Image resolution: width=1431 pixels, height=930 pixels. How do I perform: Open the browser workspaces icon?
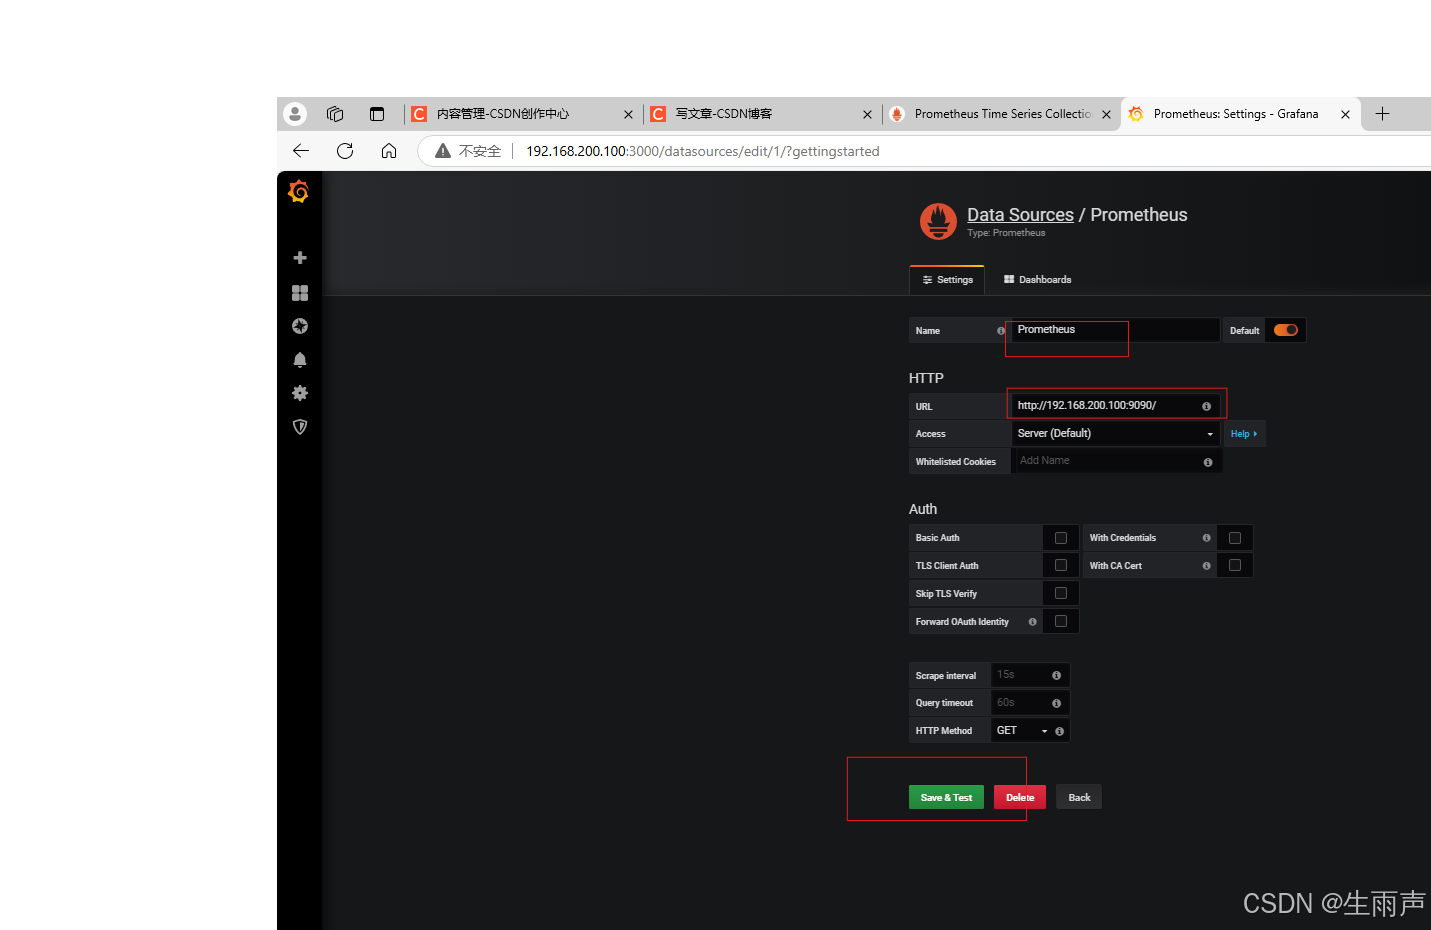click(x=335, y=114)
